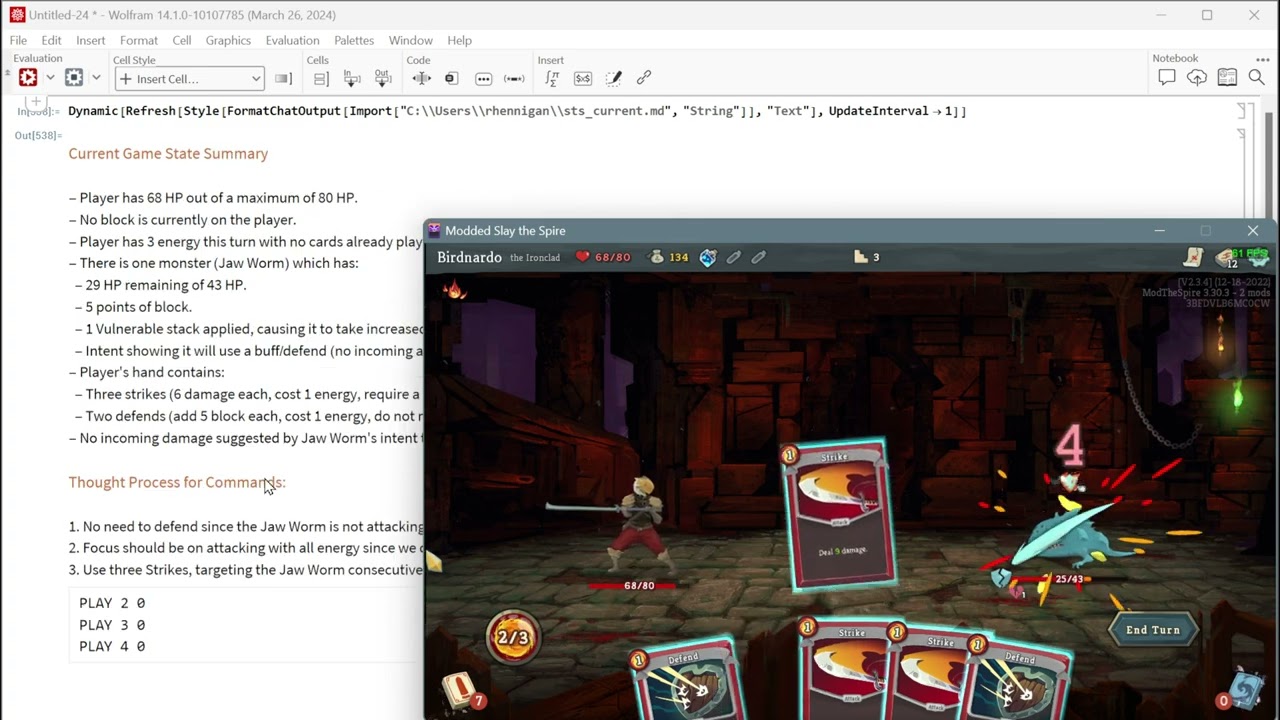
Task: Open the Insert Cell style dropdown
Action: [x=189, y=79]
